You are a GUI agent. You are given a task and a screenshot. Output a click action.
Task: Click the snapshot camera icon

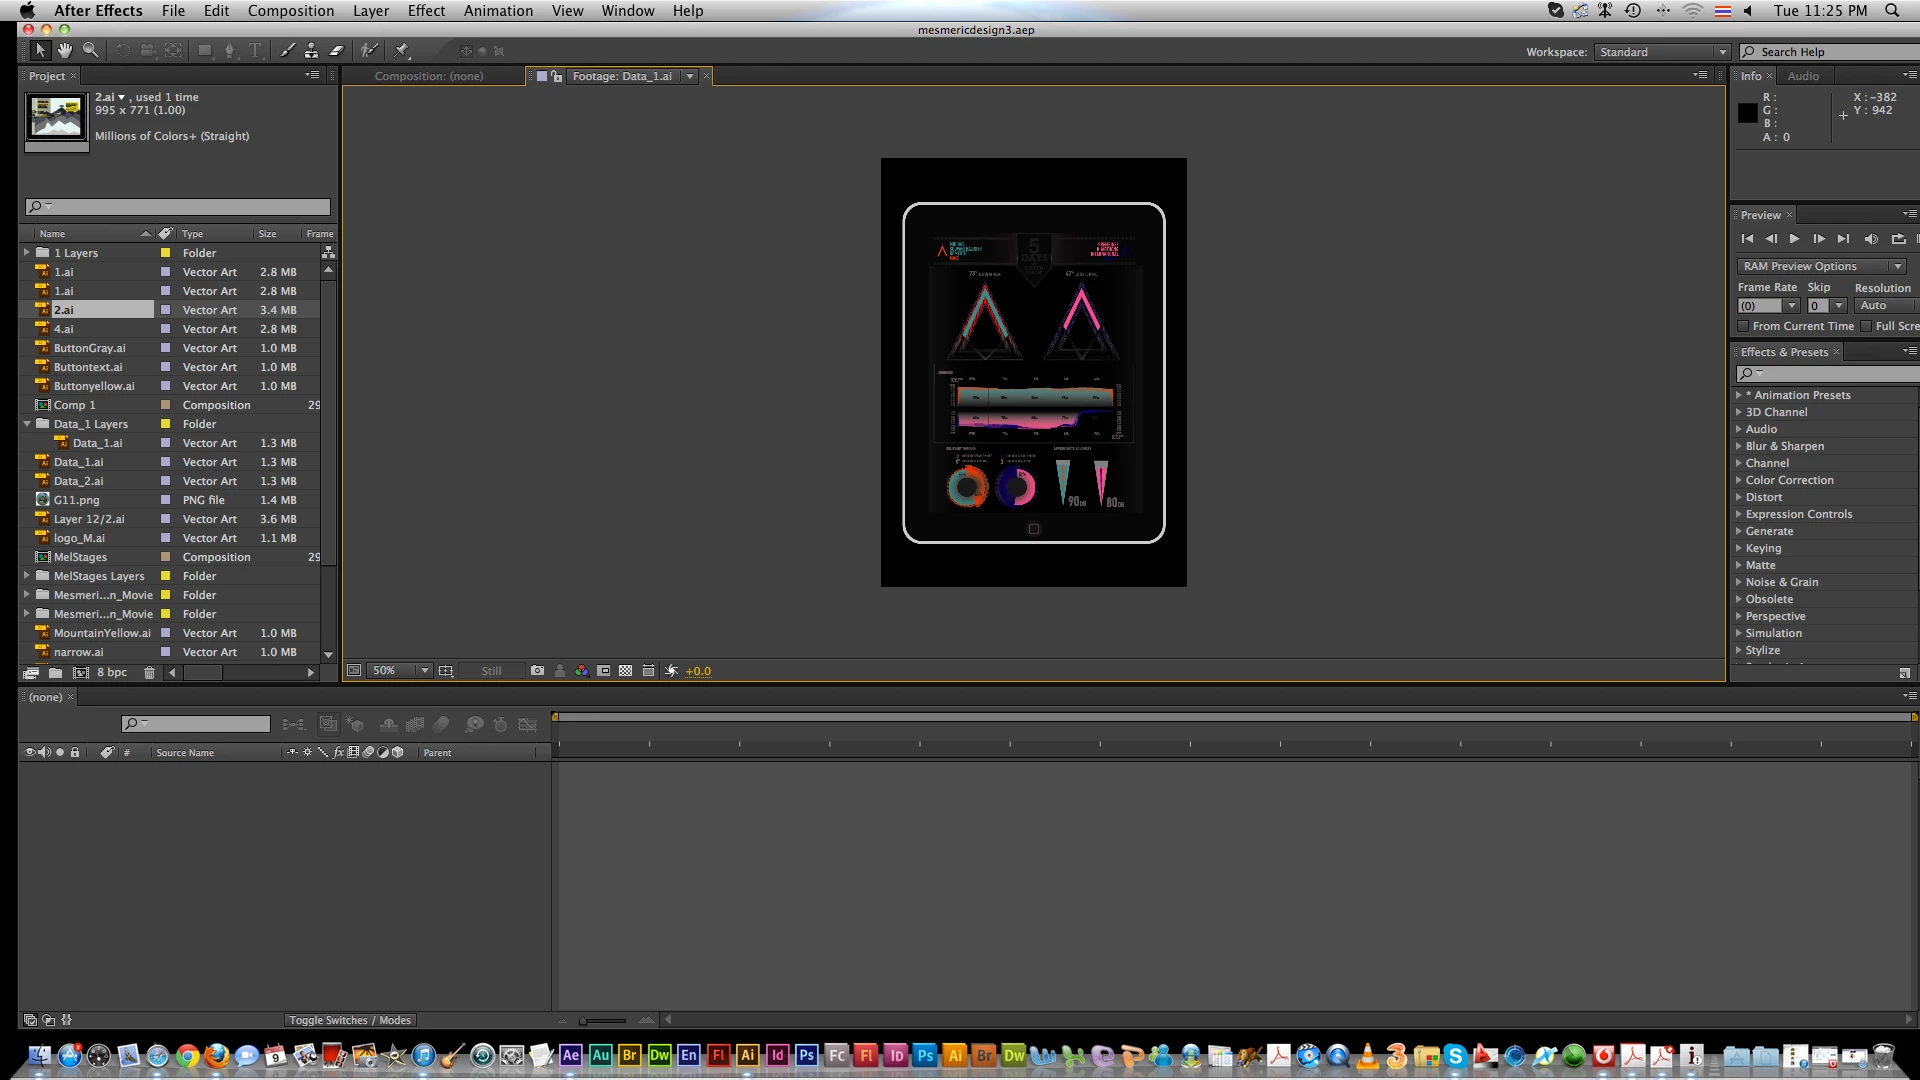[x=537, y=671]
